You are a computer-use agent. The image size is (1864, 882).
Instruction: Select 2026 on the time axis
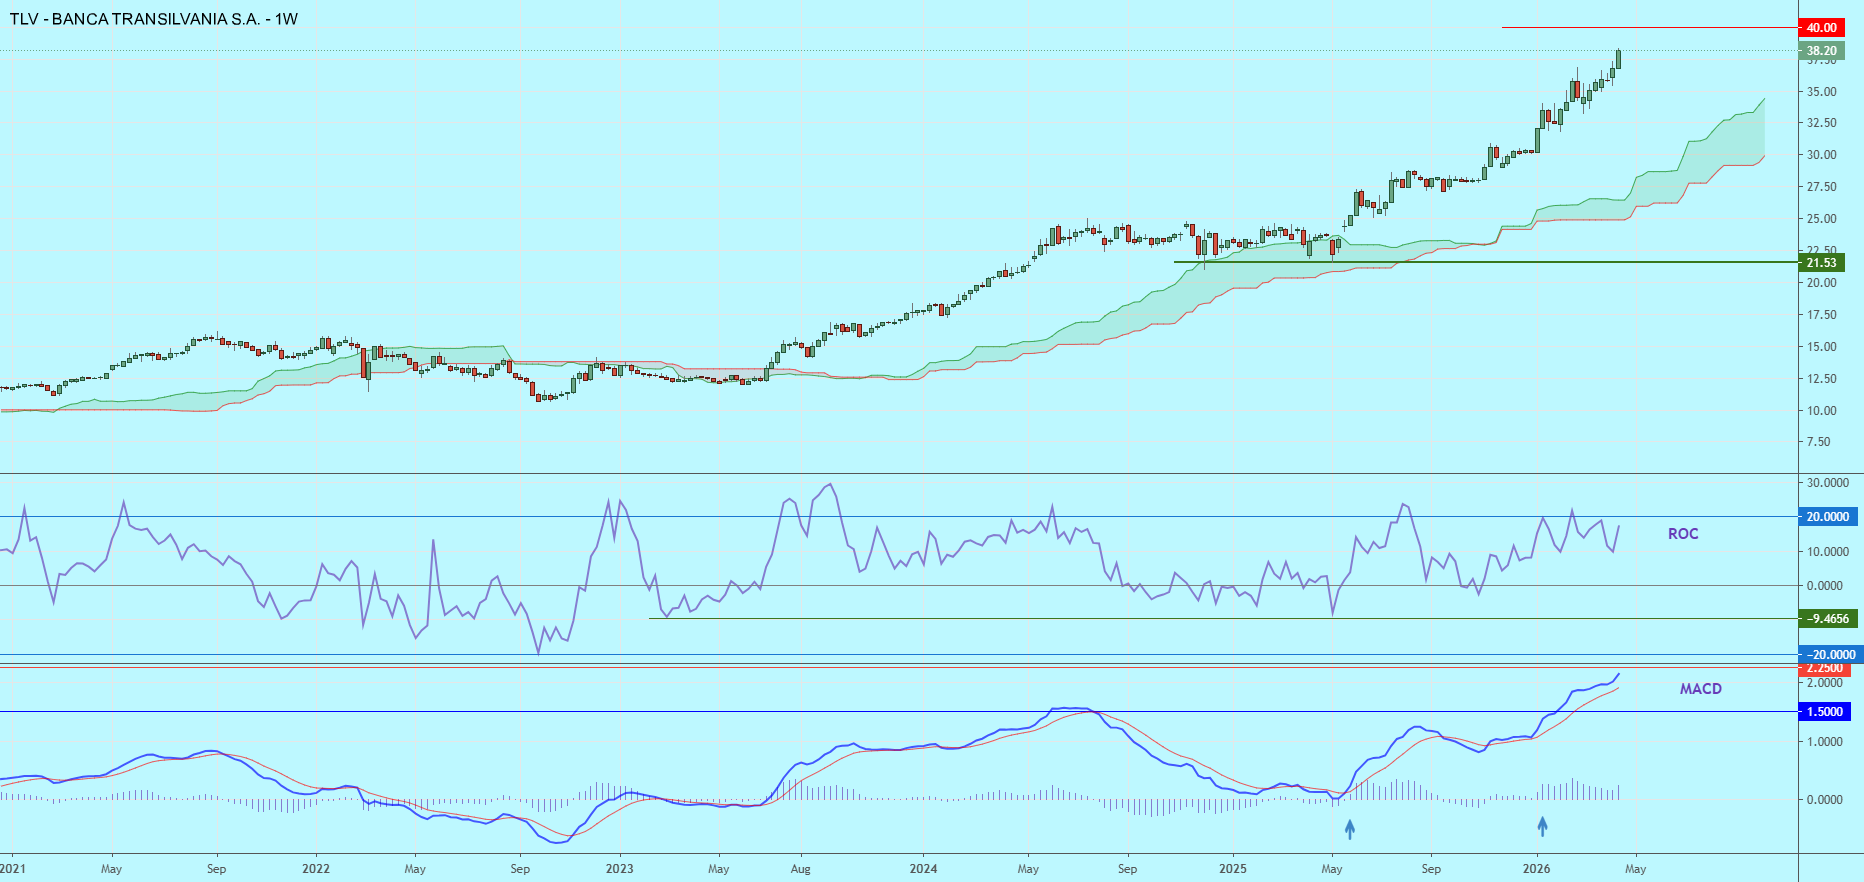pyautogui.click(x=1536, y=868)
